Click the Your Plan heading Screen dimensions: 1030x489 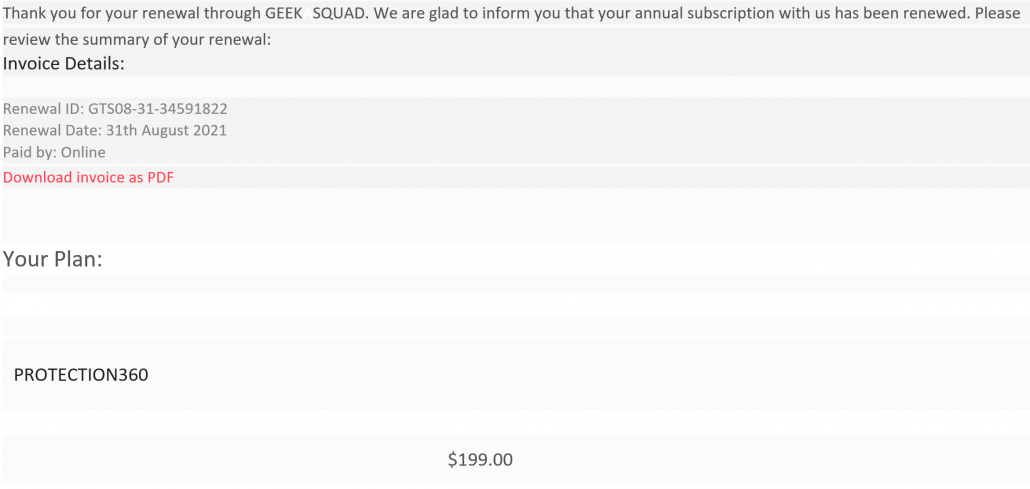(53, 258)
